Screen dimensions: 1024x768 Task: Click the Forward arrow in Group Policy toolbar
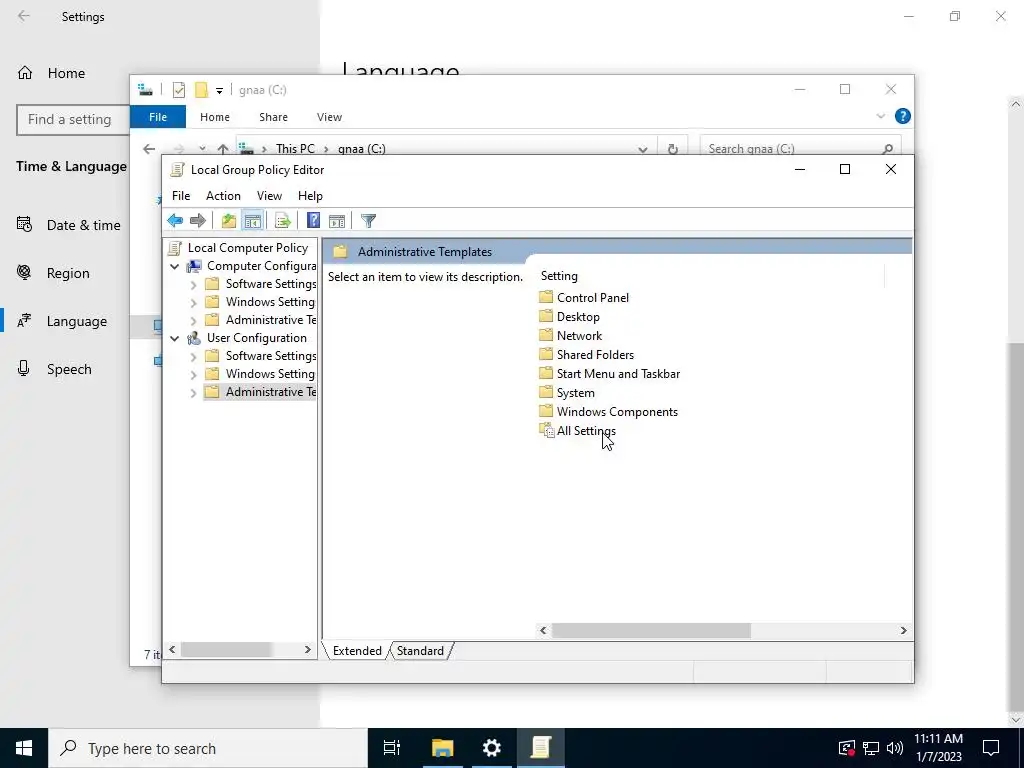point(198,221)
